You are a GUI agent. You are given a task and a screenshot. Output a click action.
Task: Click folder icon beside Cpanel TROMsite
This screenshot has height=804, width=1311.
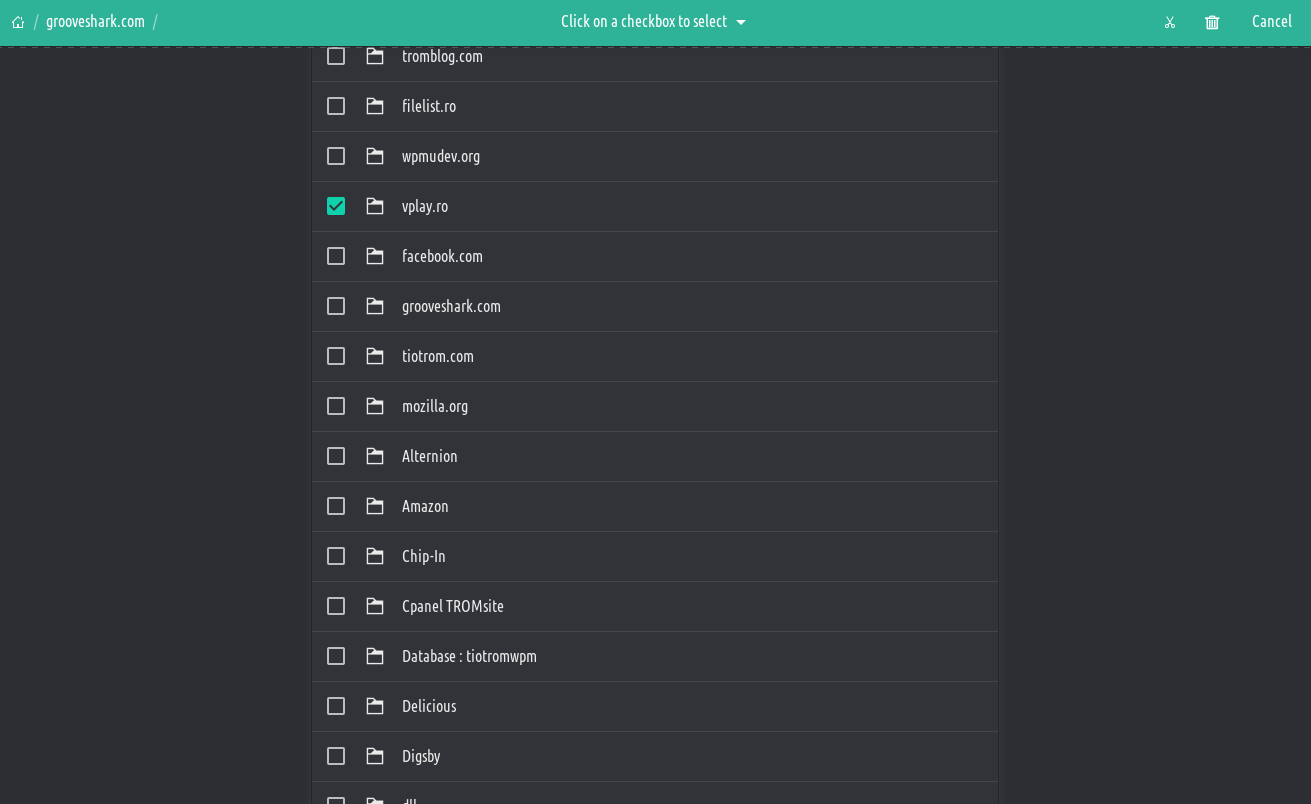tap(375, 606)
